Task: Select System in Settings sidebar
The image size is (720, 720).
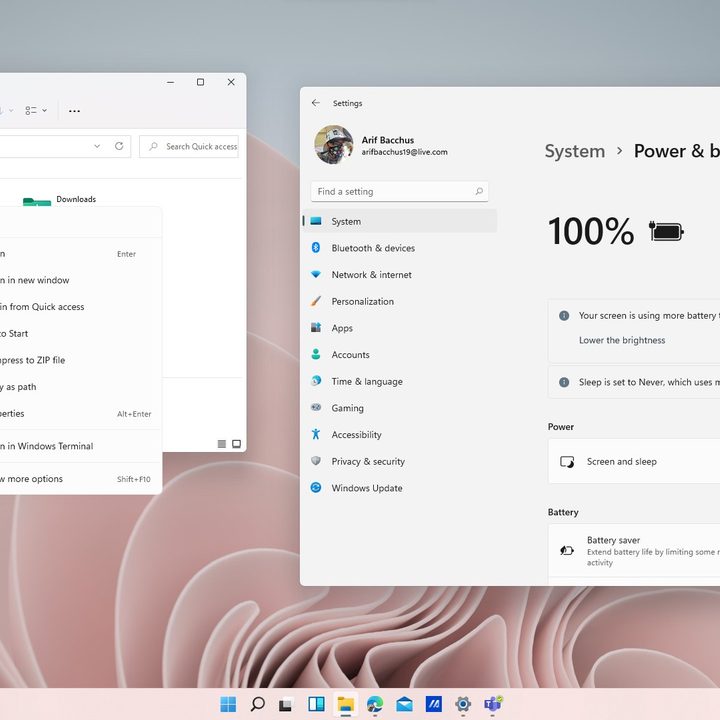Action: pos(399,221)
